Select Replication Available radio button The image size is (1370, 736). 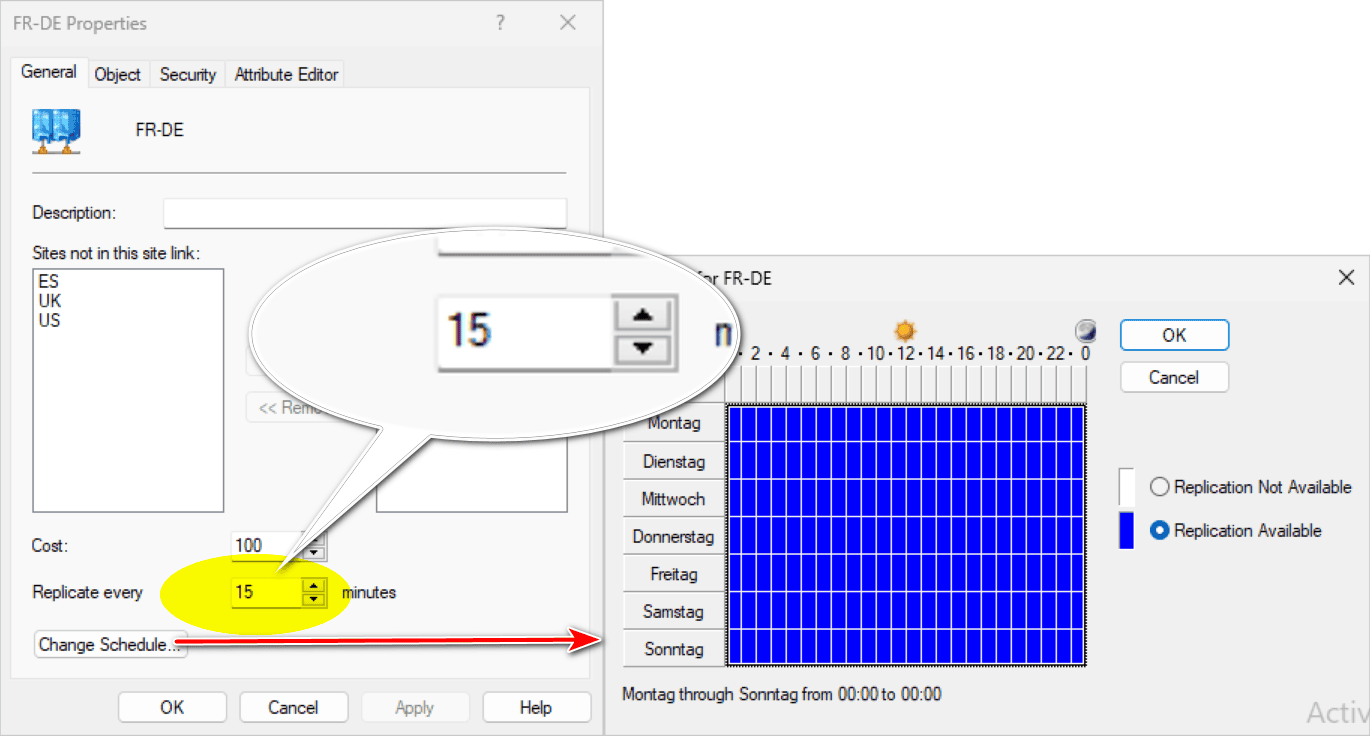tap(1160, 531)
